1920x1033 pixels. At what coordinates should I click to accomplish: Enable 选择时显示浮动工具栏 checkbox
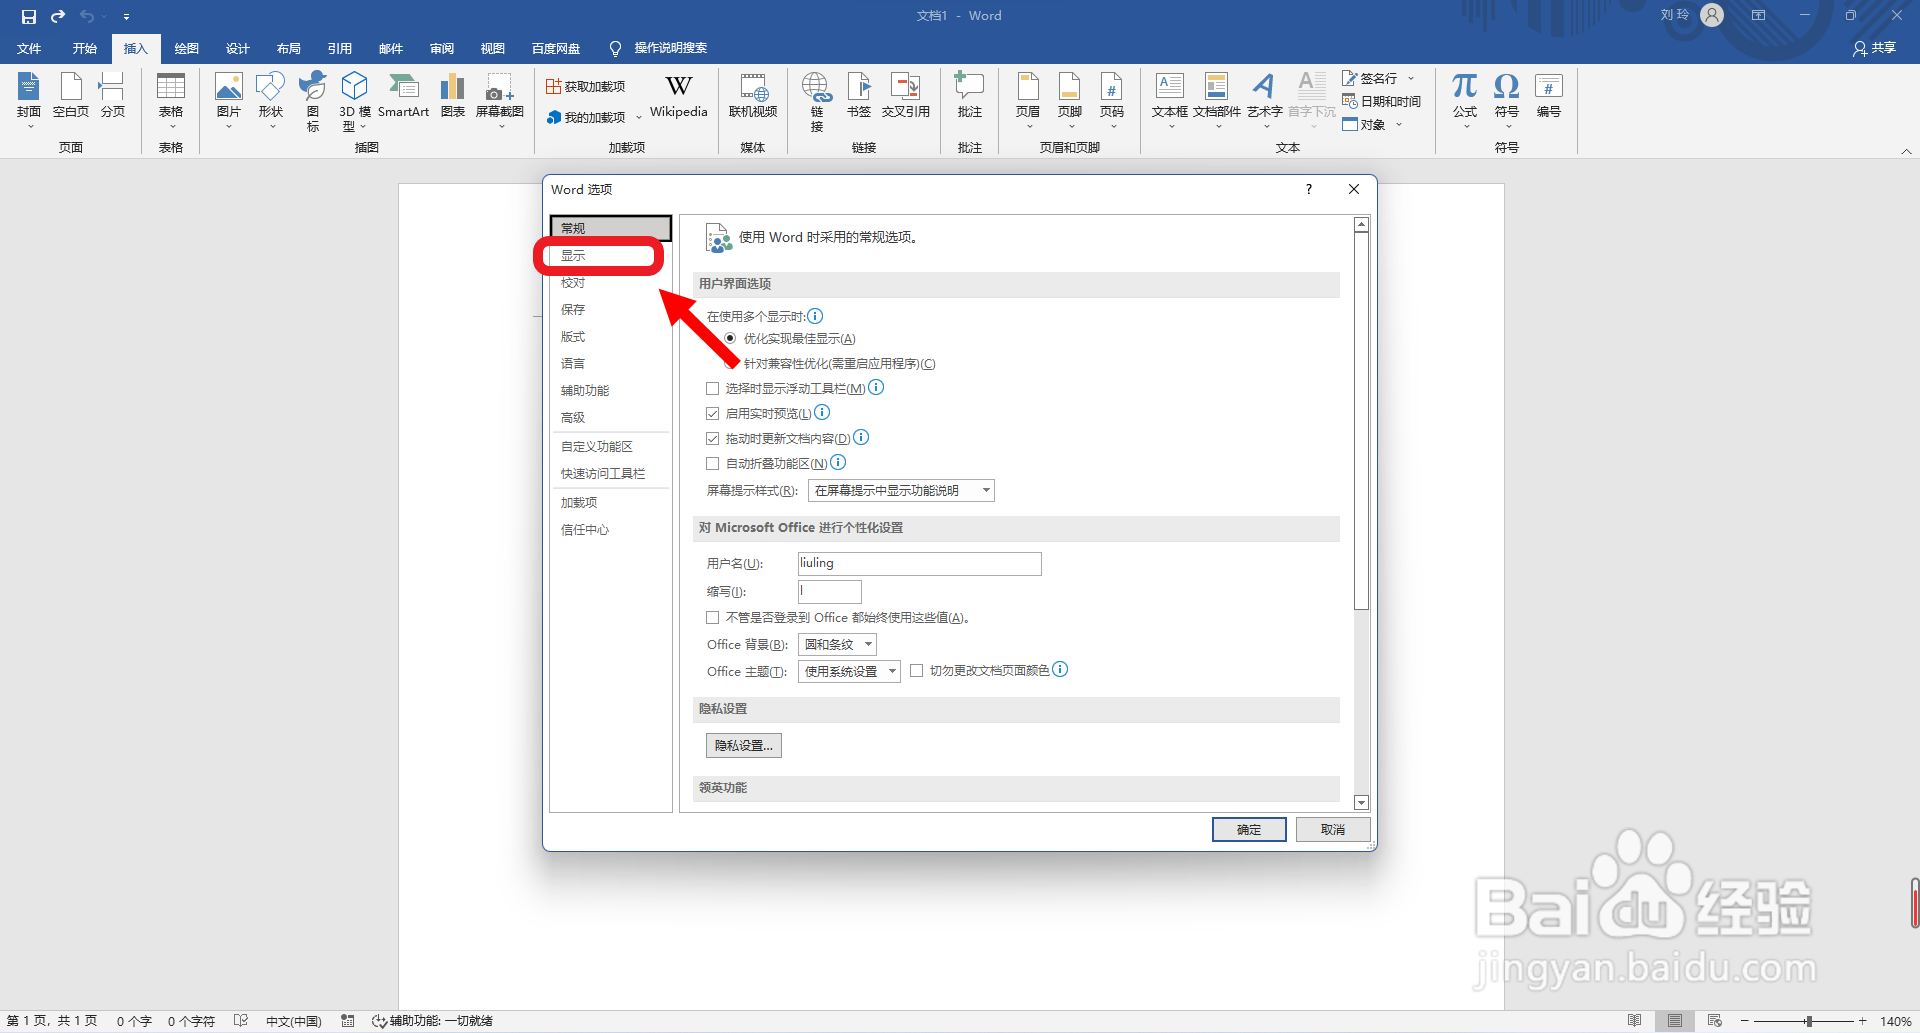point(713,389)
